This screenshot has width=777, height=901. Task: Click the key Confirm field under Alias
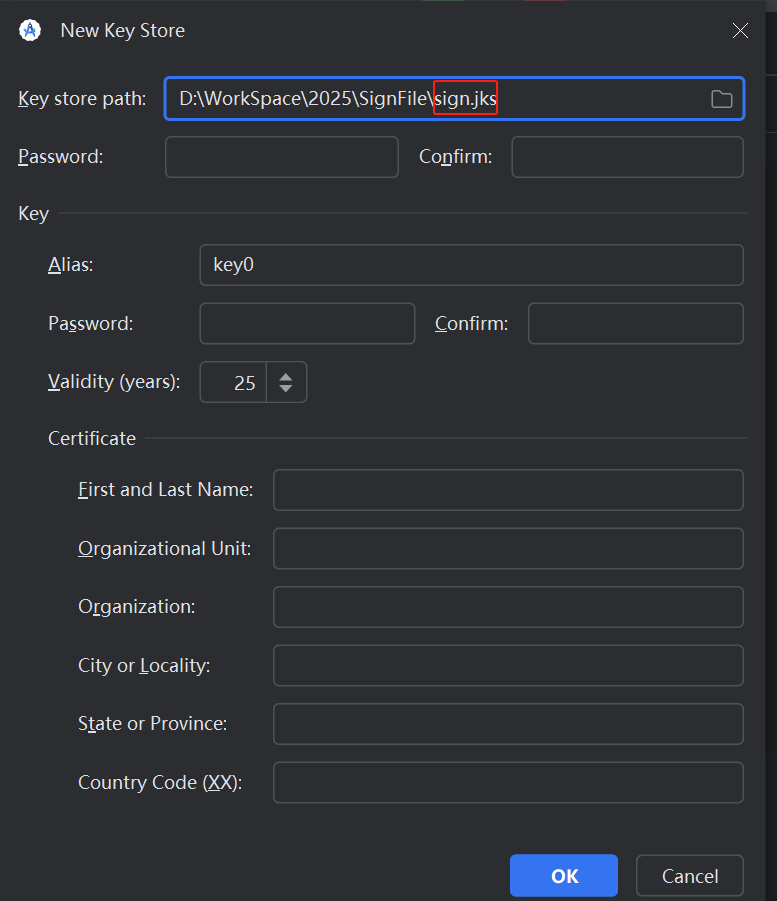pos(636,324)
